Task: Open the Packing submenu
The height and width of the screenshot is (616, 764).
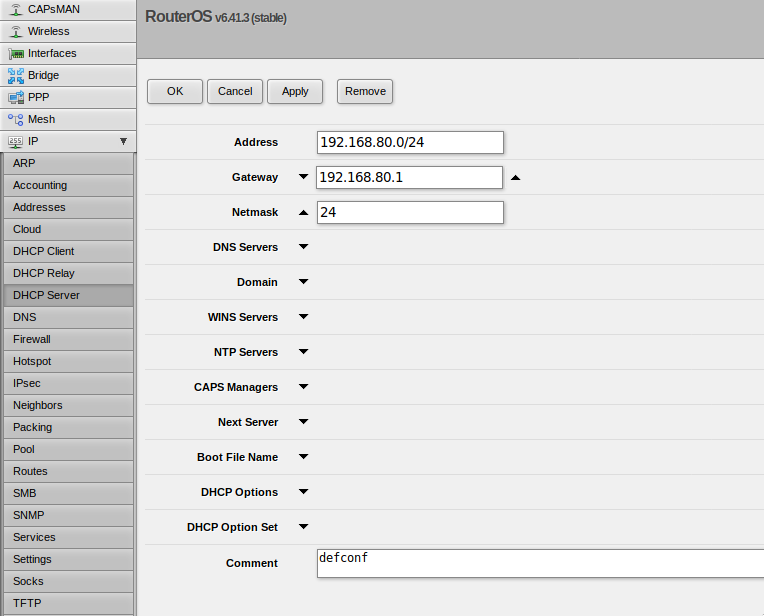Action: [68, 427]
